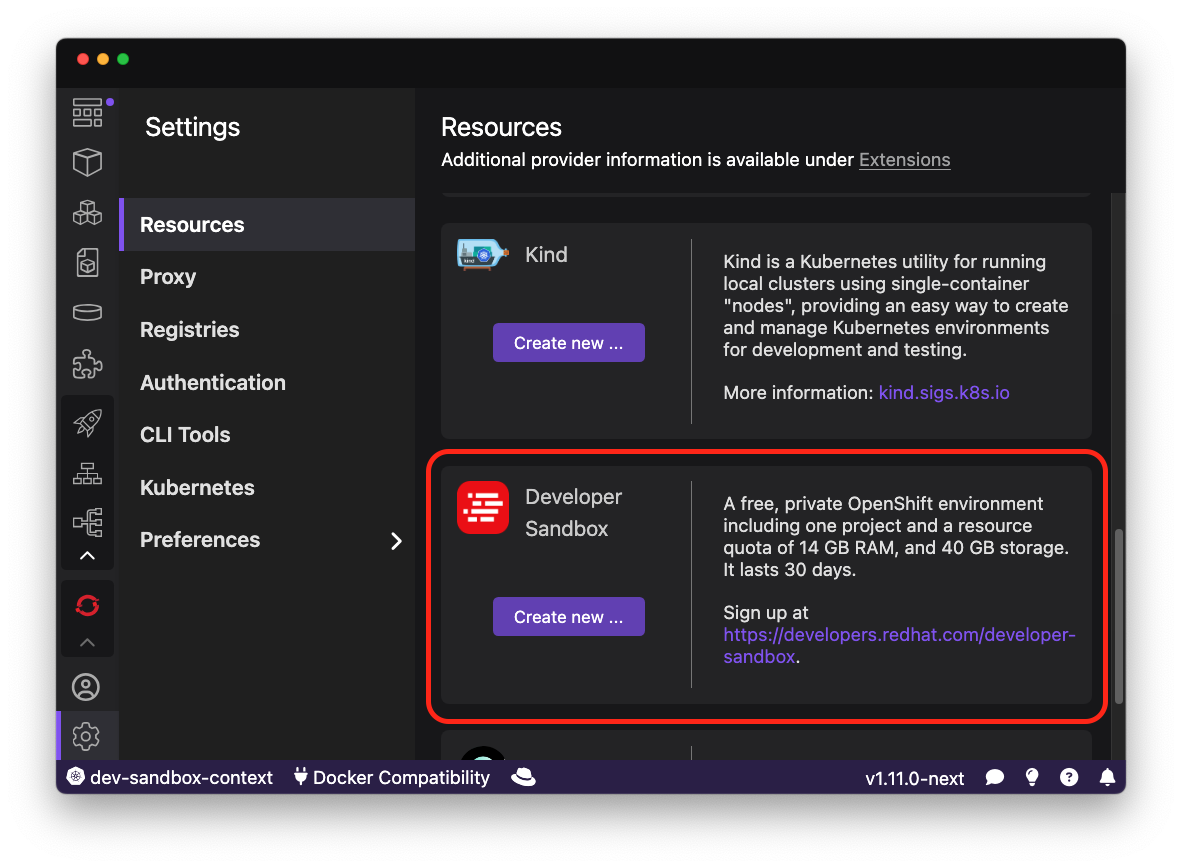This screenshot has width=1182, height=868.
Task: Click the Kind logo icon
Action: 482,255
